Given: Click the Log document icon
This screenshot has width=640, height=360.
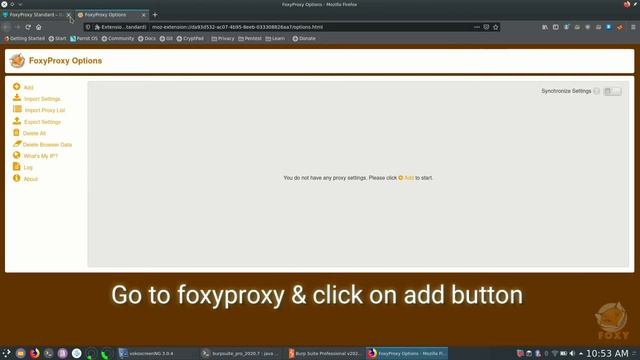Looking at the screenshot, I should point(16,167).
